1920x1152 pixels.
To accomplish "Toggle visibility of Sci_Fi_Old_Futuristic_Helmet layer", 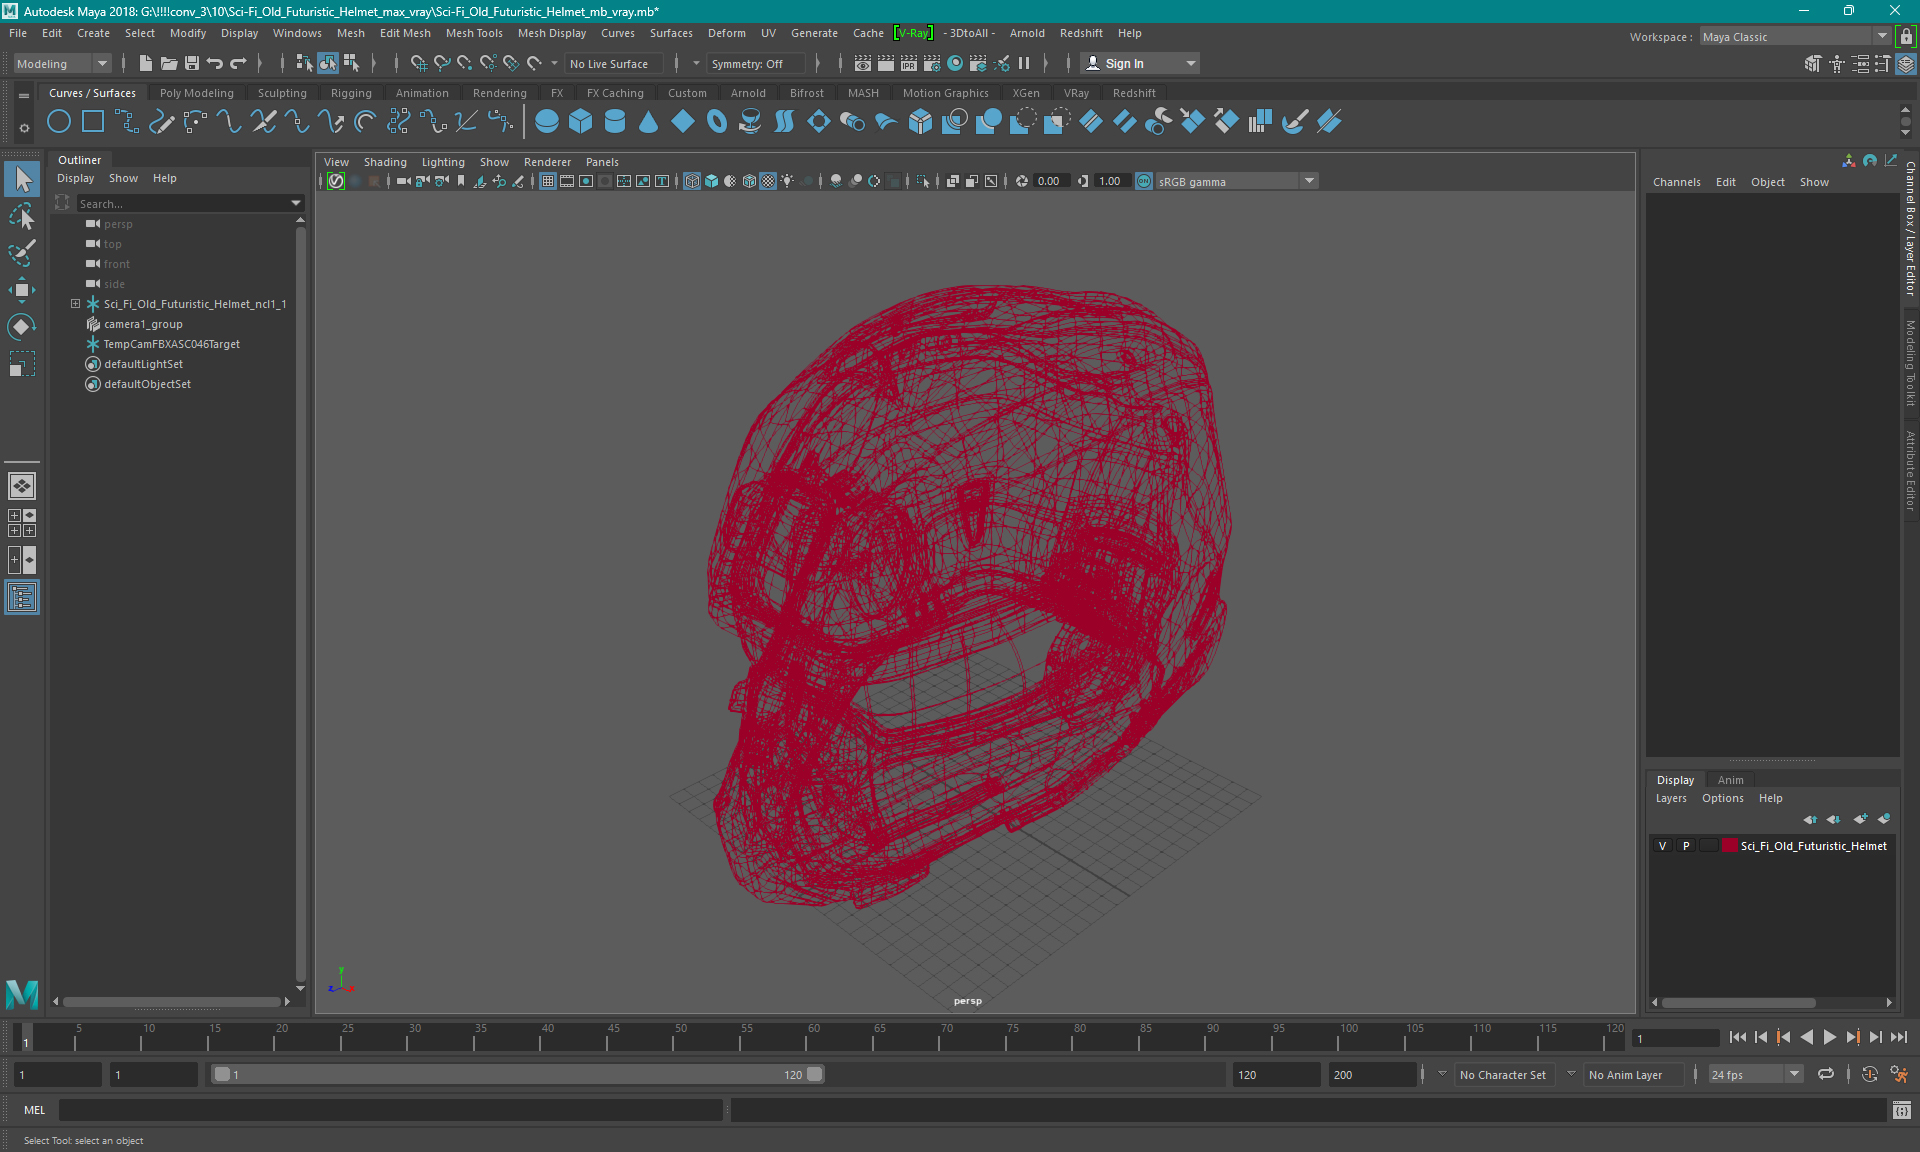I will point(1662,846).
